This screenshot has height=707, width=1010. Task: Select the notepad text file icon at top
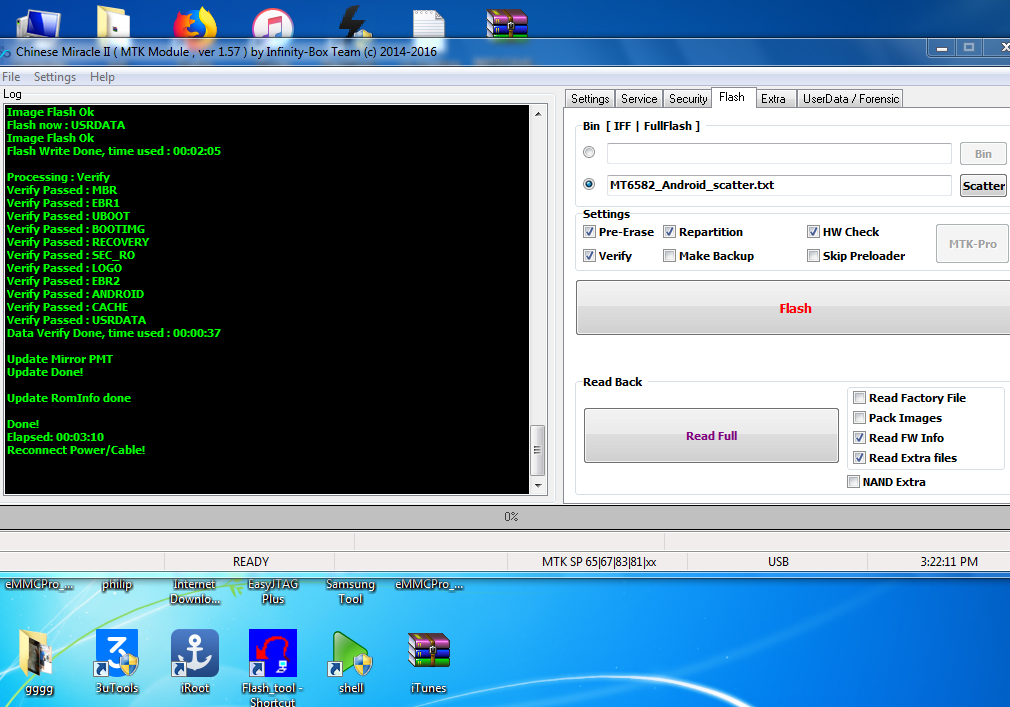[429, 24]
